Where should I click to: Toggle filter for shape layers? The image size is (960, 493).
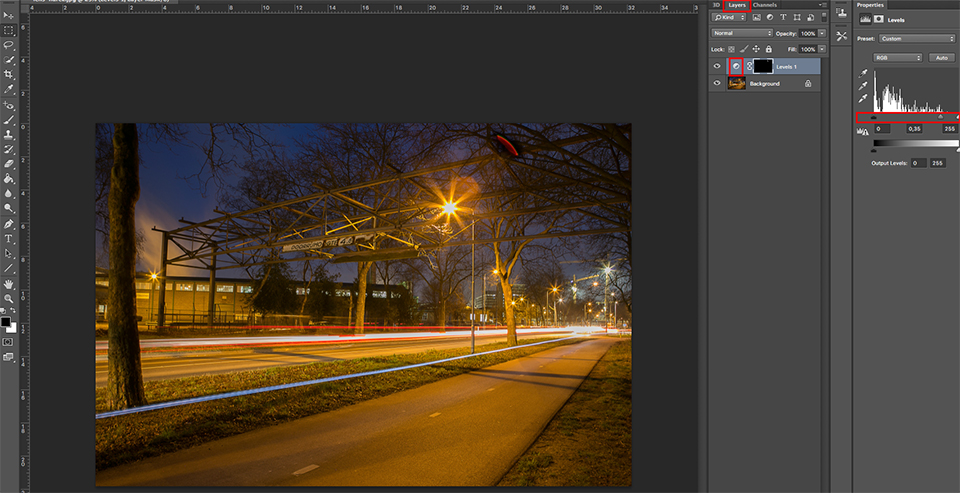(797, 18)
